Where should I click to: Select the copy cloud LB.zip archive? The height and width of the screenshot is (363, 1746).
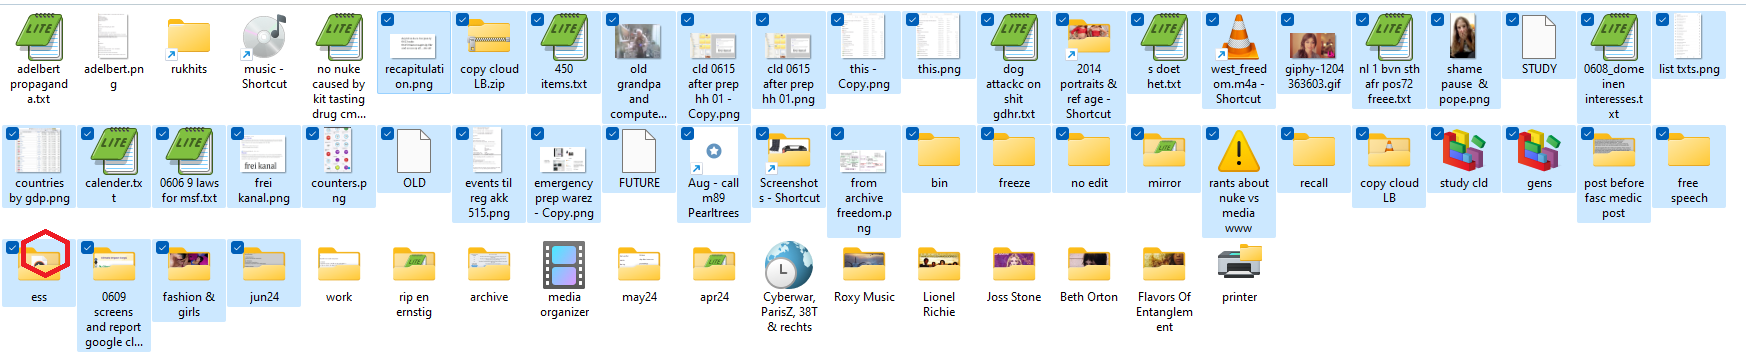[x=489, y=41]
